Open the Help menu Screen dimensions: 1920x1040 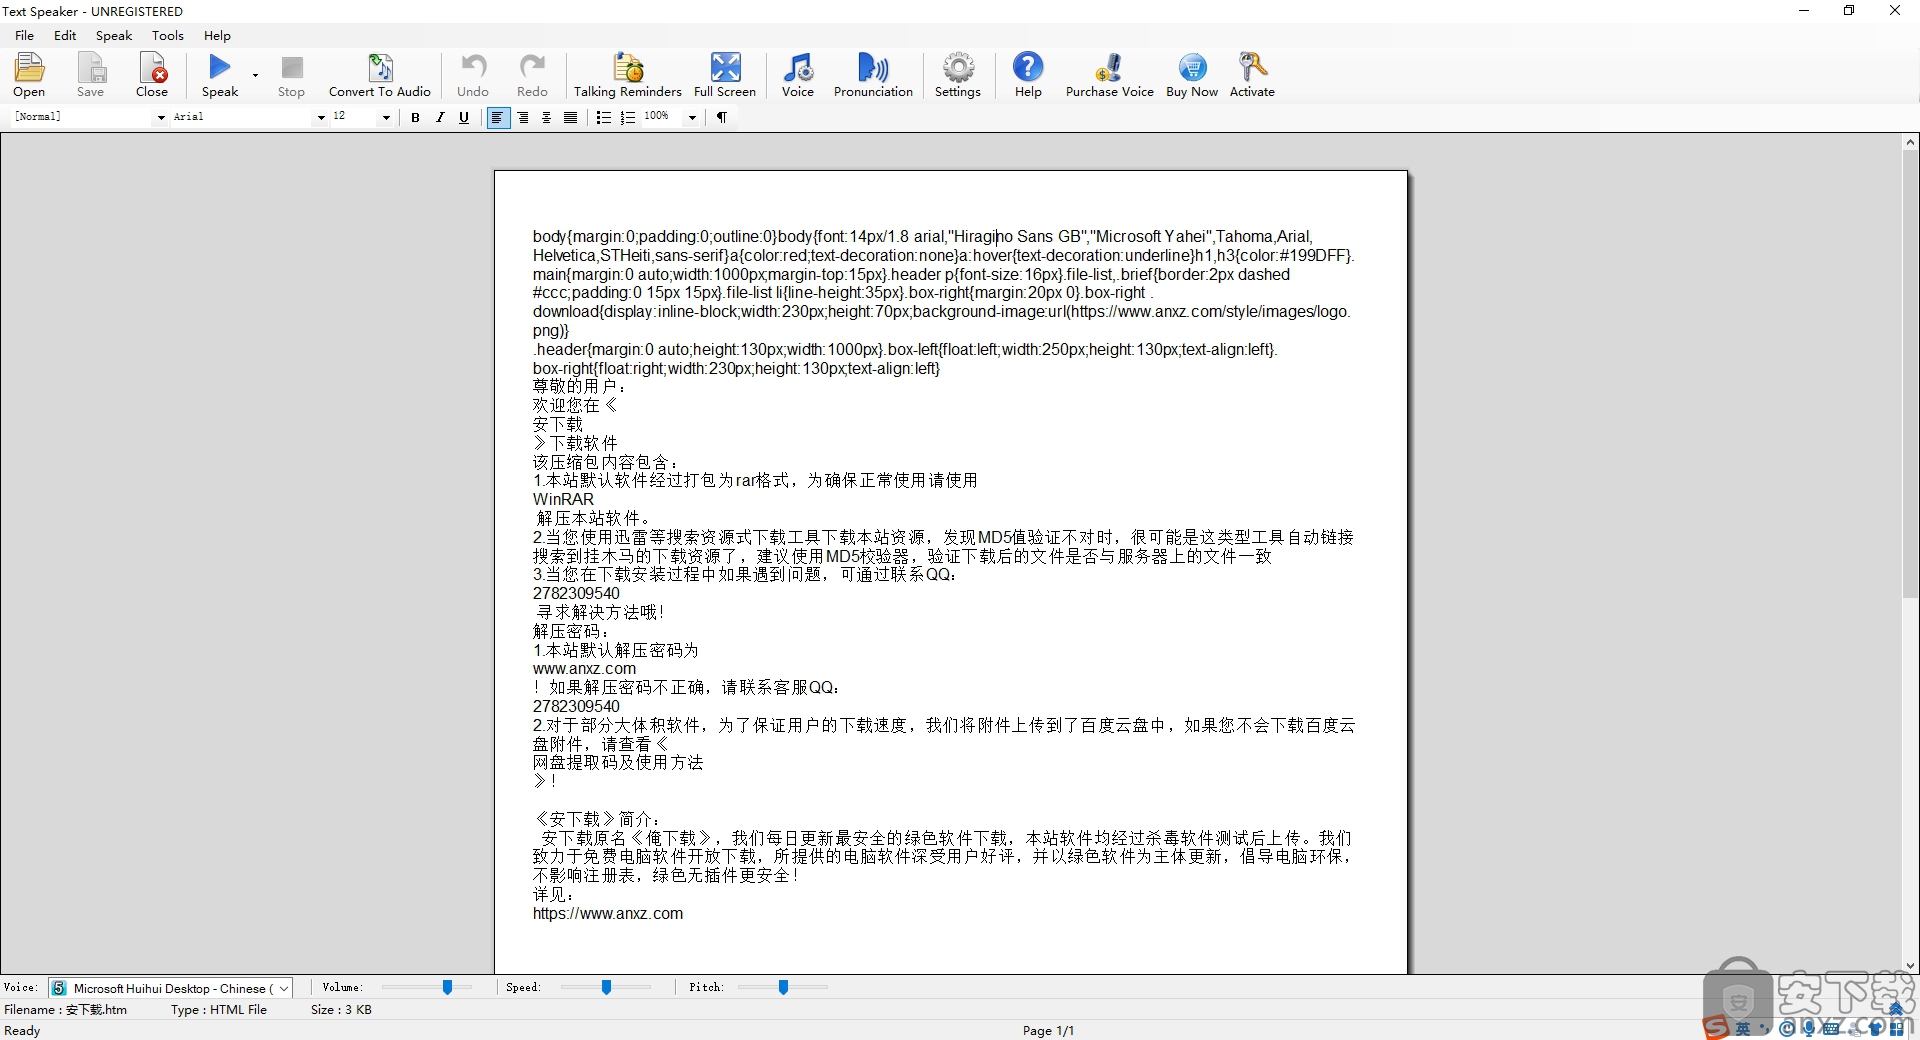click(x=217, y=35)
